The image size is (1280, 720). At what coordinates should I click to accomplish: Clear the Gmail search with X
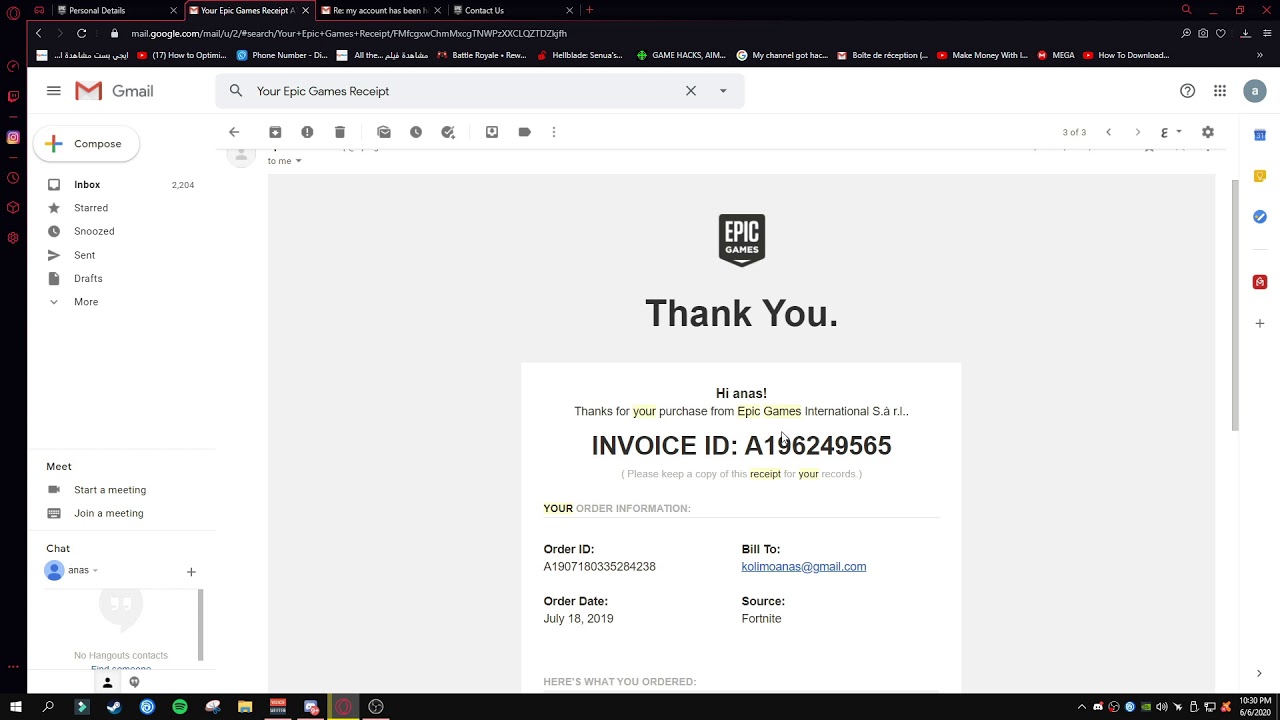point(690,91)
